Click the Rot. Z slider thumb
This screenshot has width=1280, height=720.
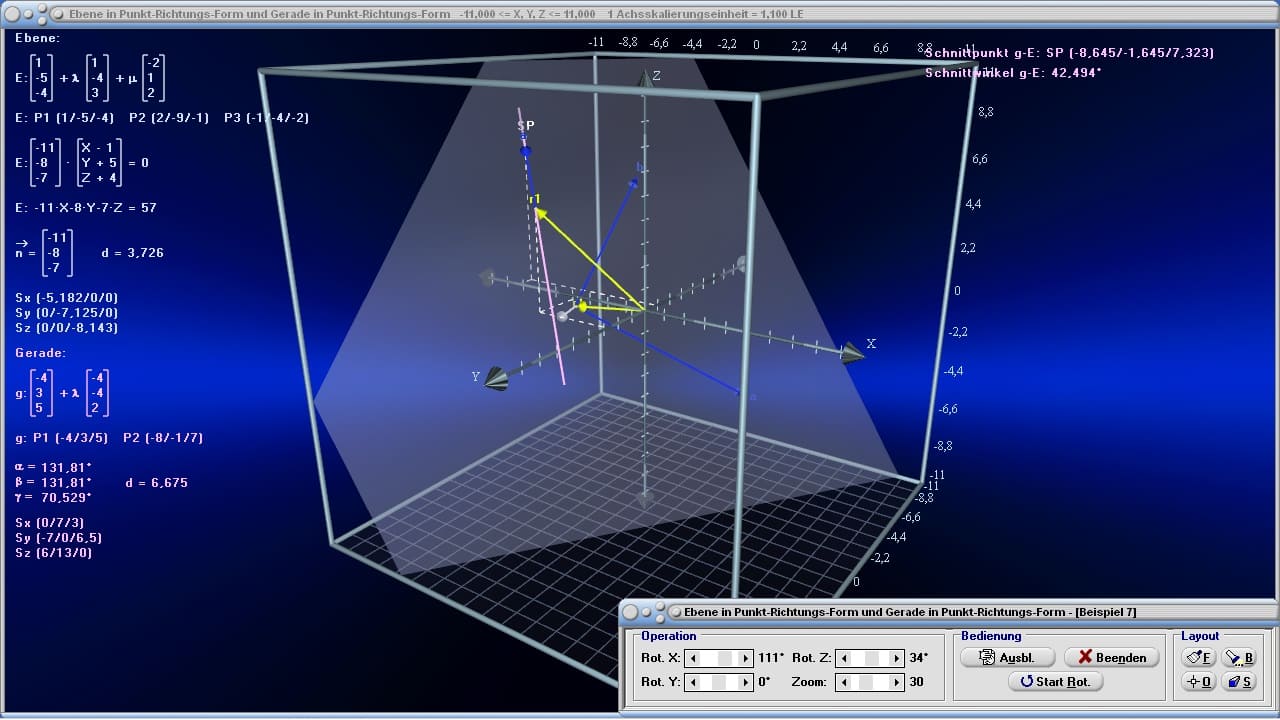point(871,658)
